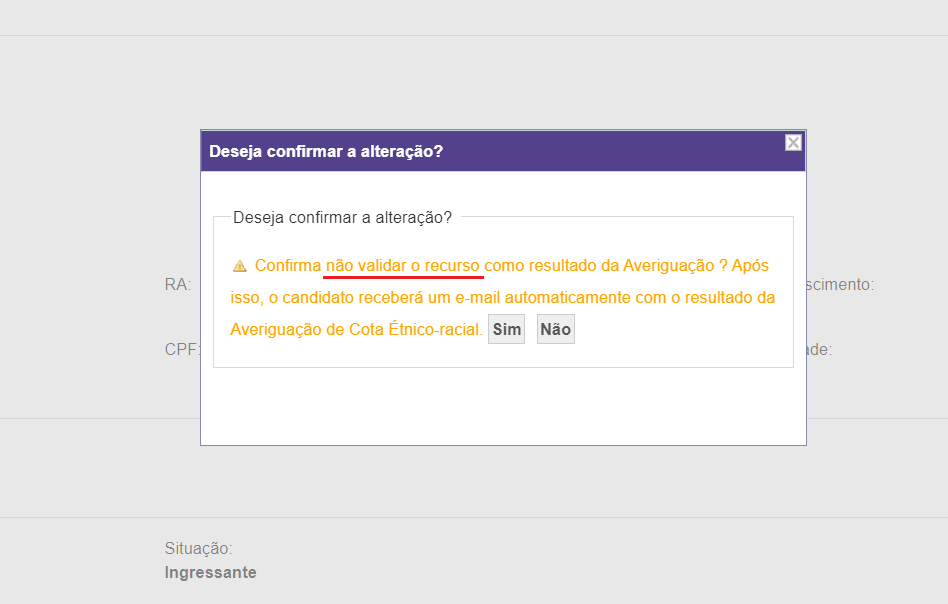Viewport: 948px width, 604px height.
Task: Click the 'CPF:' label in the background
Action: tap(182, 350)
